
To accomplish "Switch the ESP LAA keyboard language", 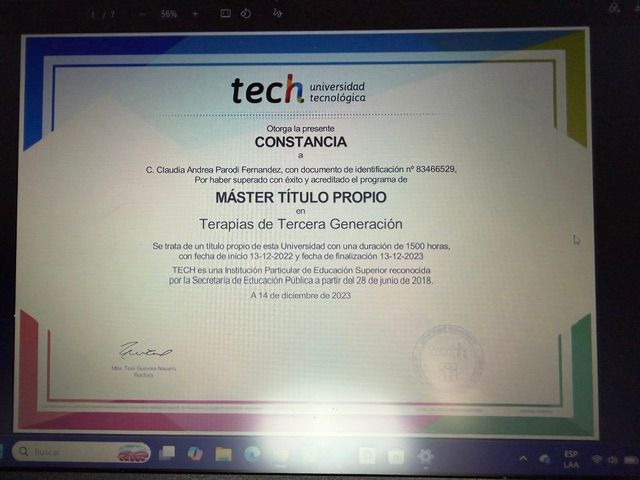I will (x=571, y=459).
